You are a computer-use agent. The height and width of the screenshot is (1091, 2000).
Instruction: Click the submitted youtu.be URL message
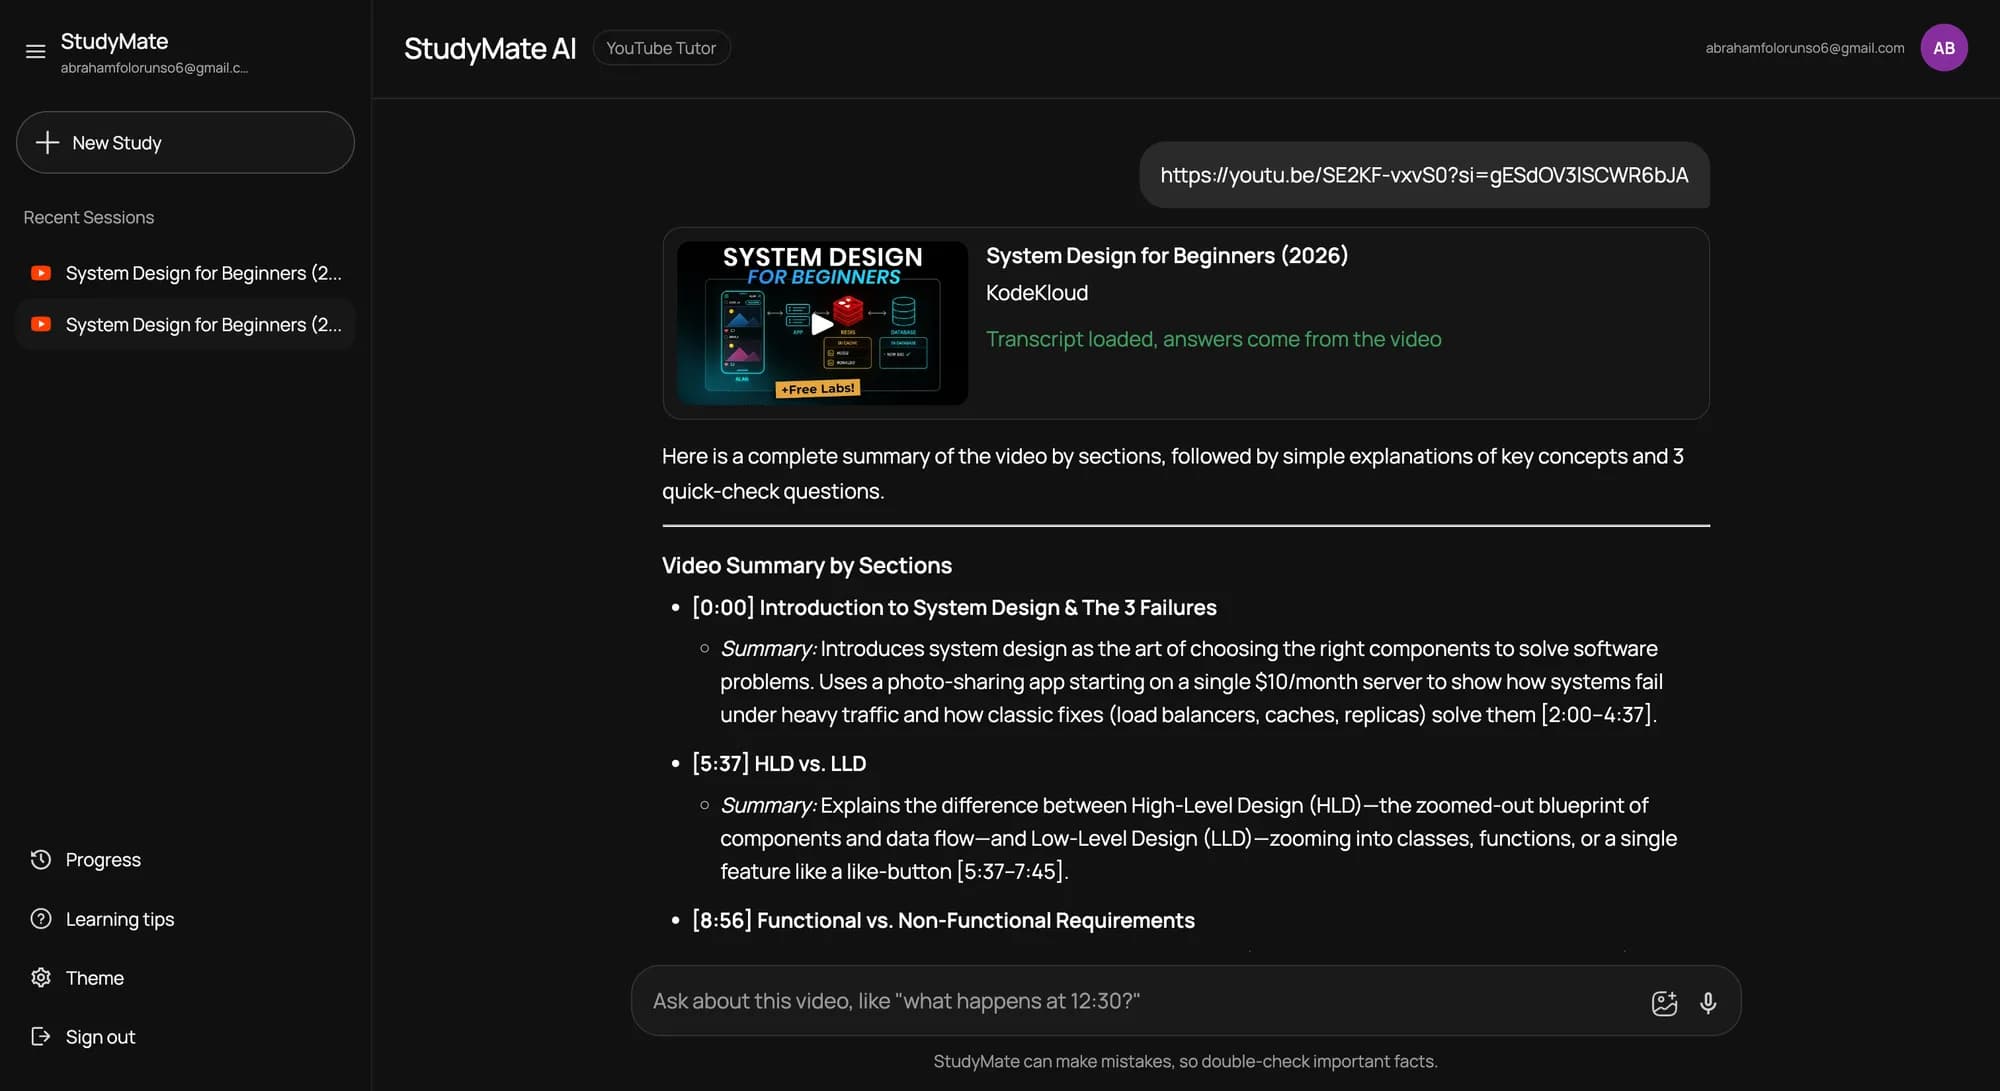[1424, 175]
